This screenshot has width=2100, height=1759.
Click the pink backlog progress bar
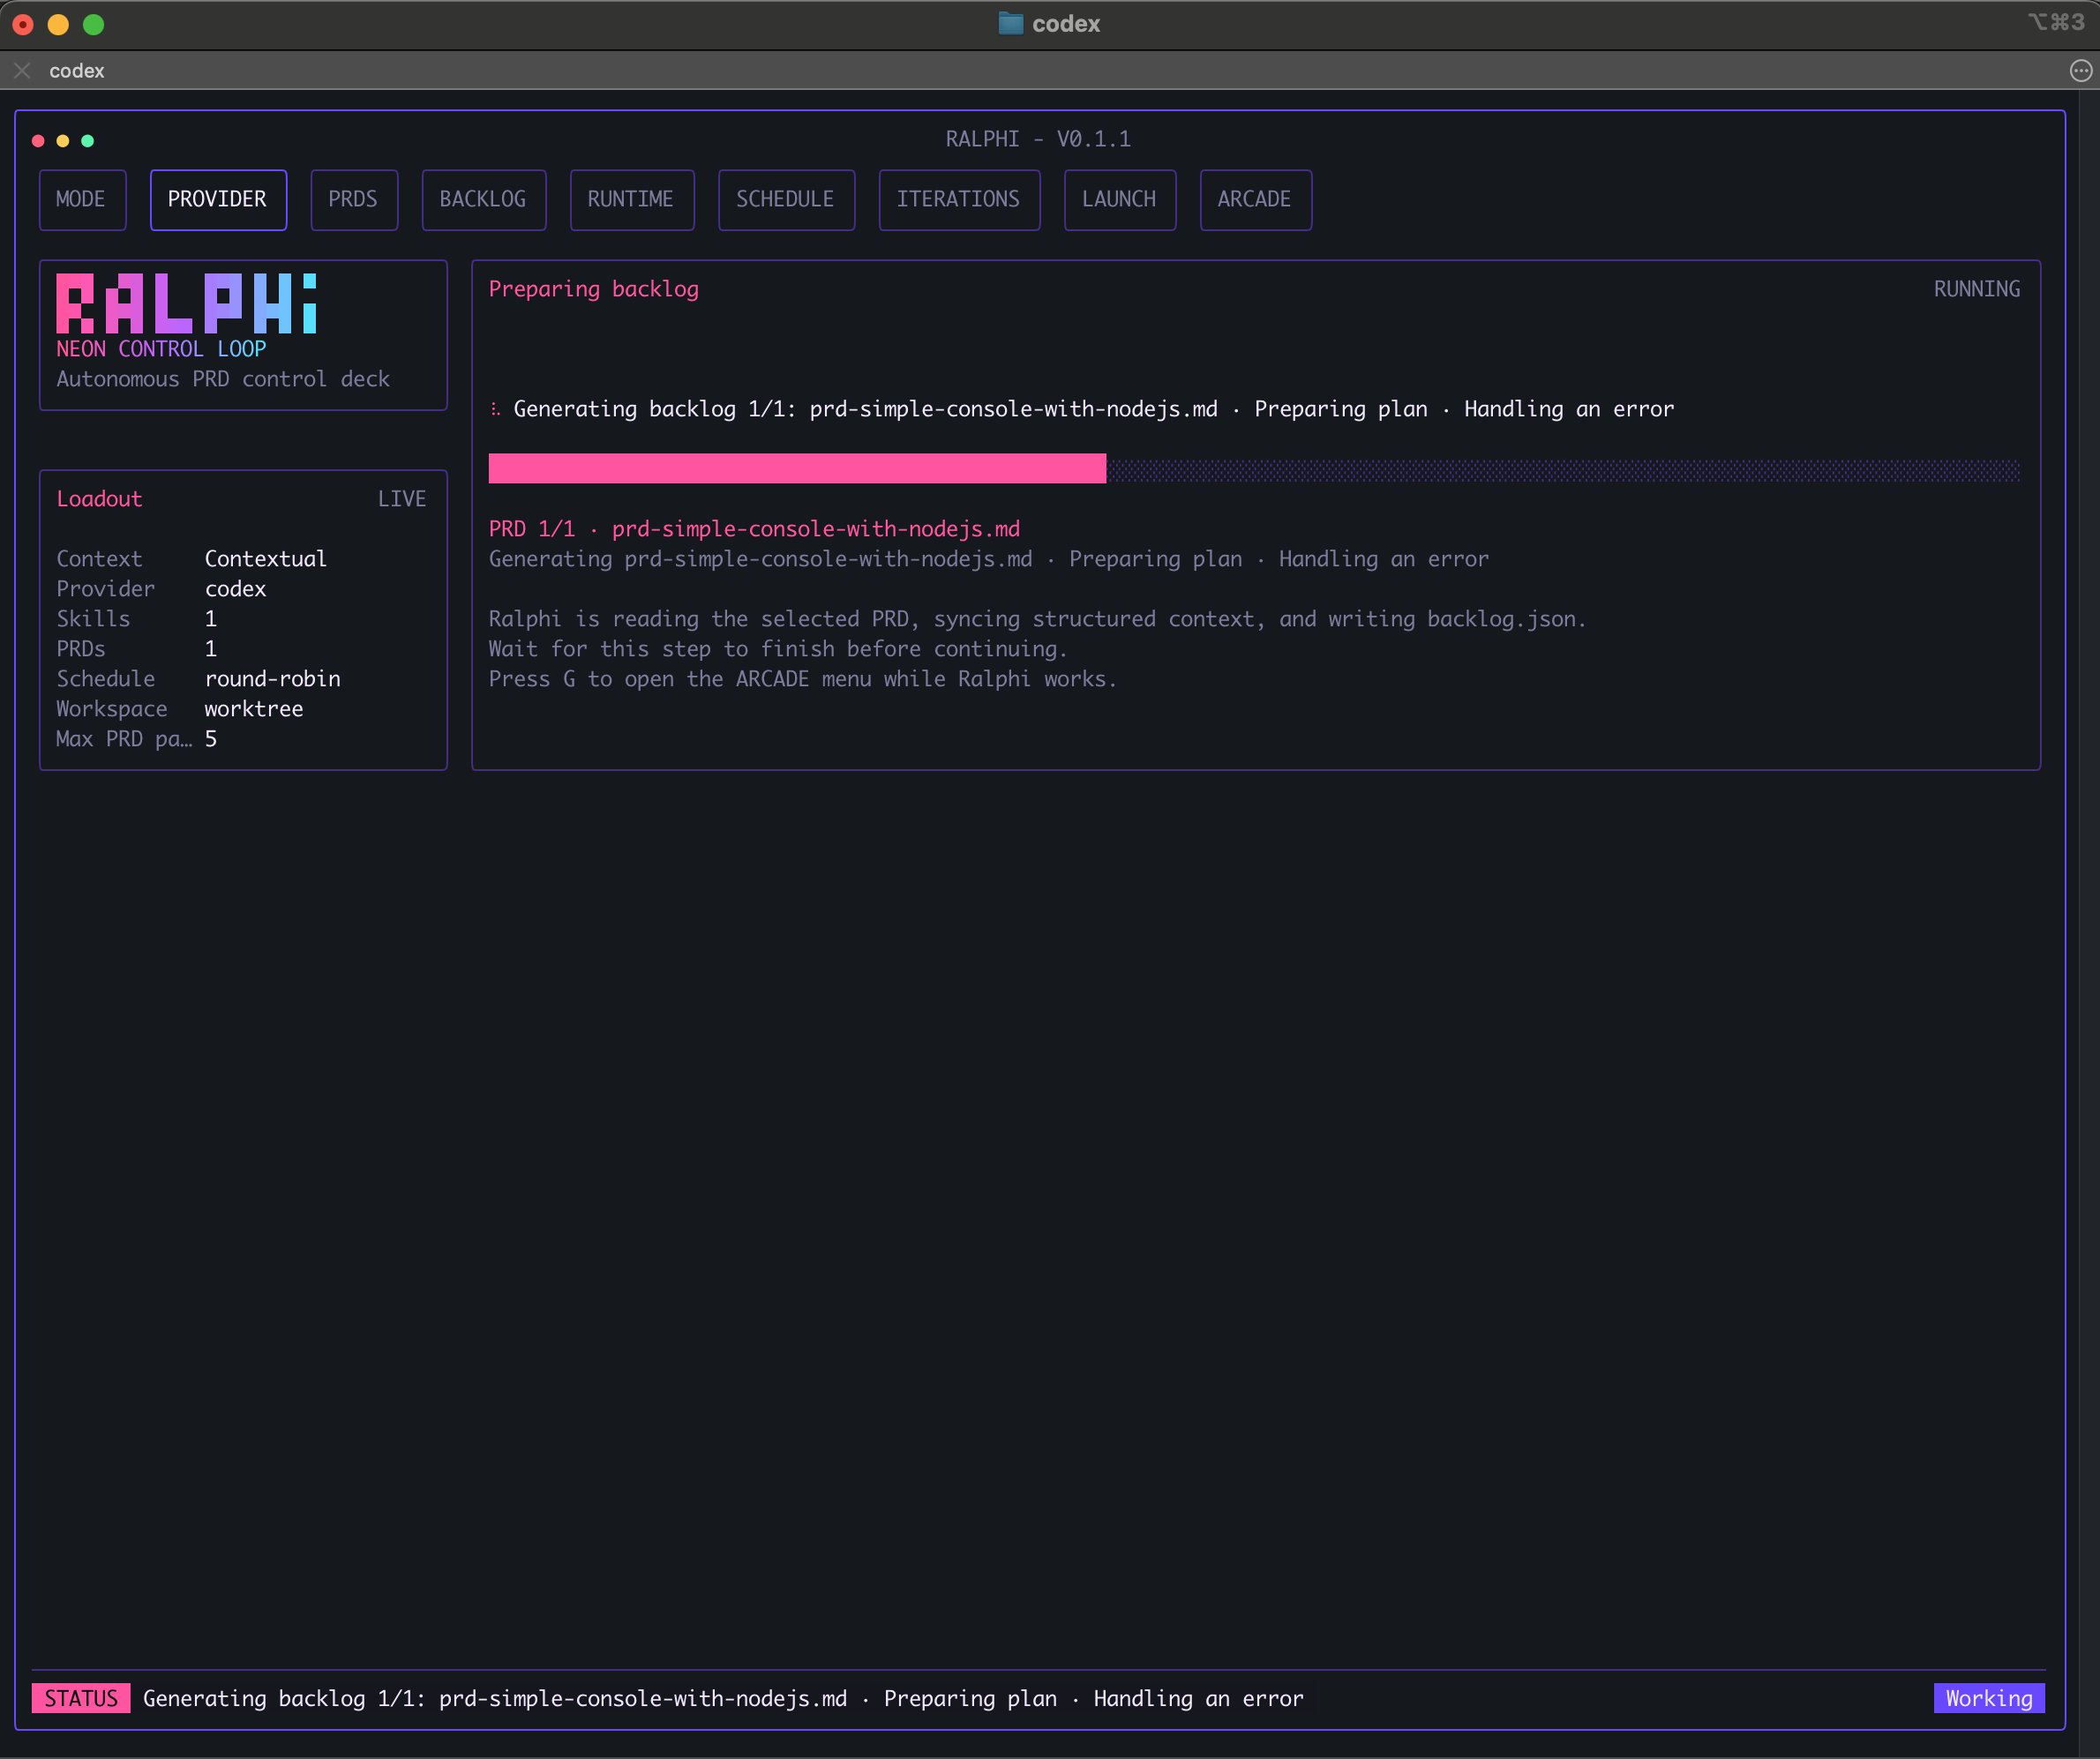(x=795, y=468)
